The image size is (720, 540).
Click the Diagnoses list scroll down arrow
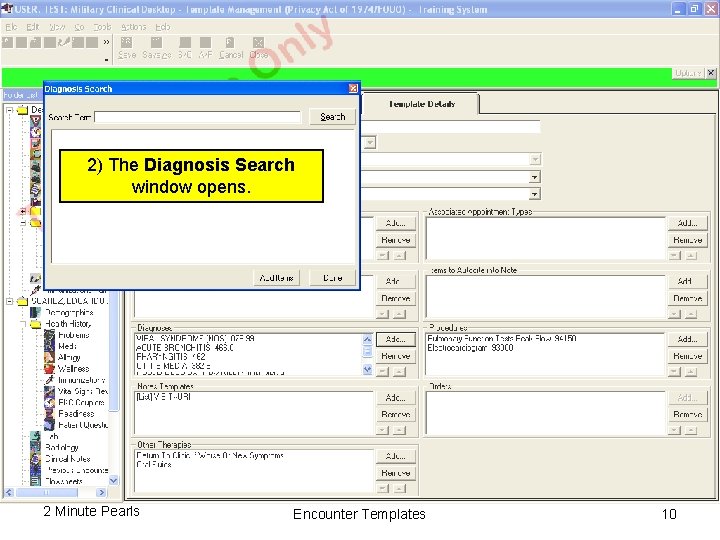[367, 369]
